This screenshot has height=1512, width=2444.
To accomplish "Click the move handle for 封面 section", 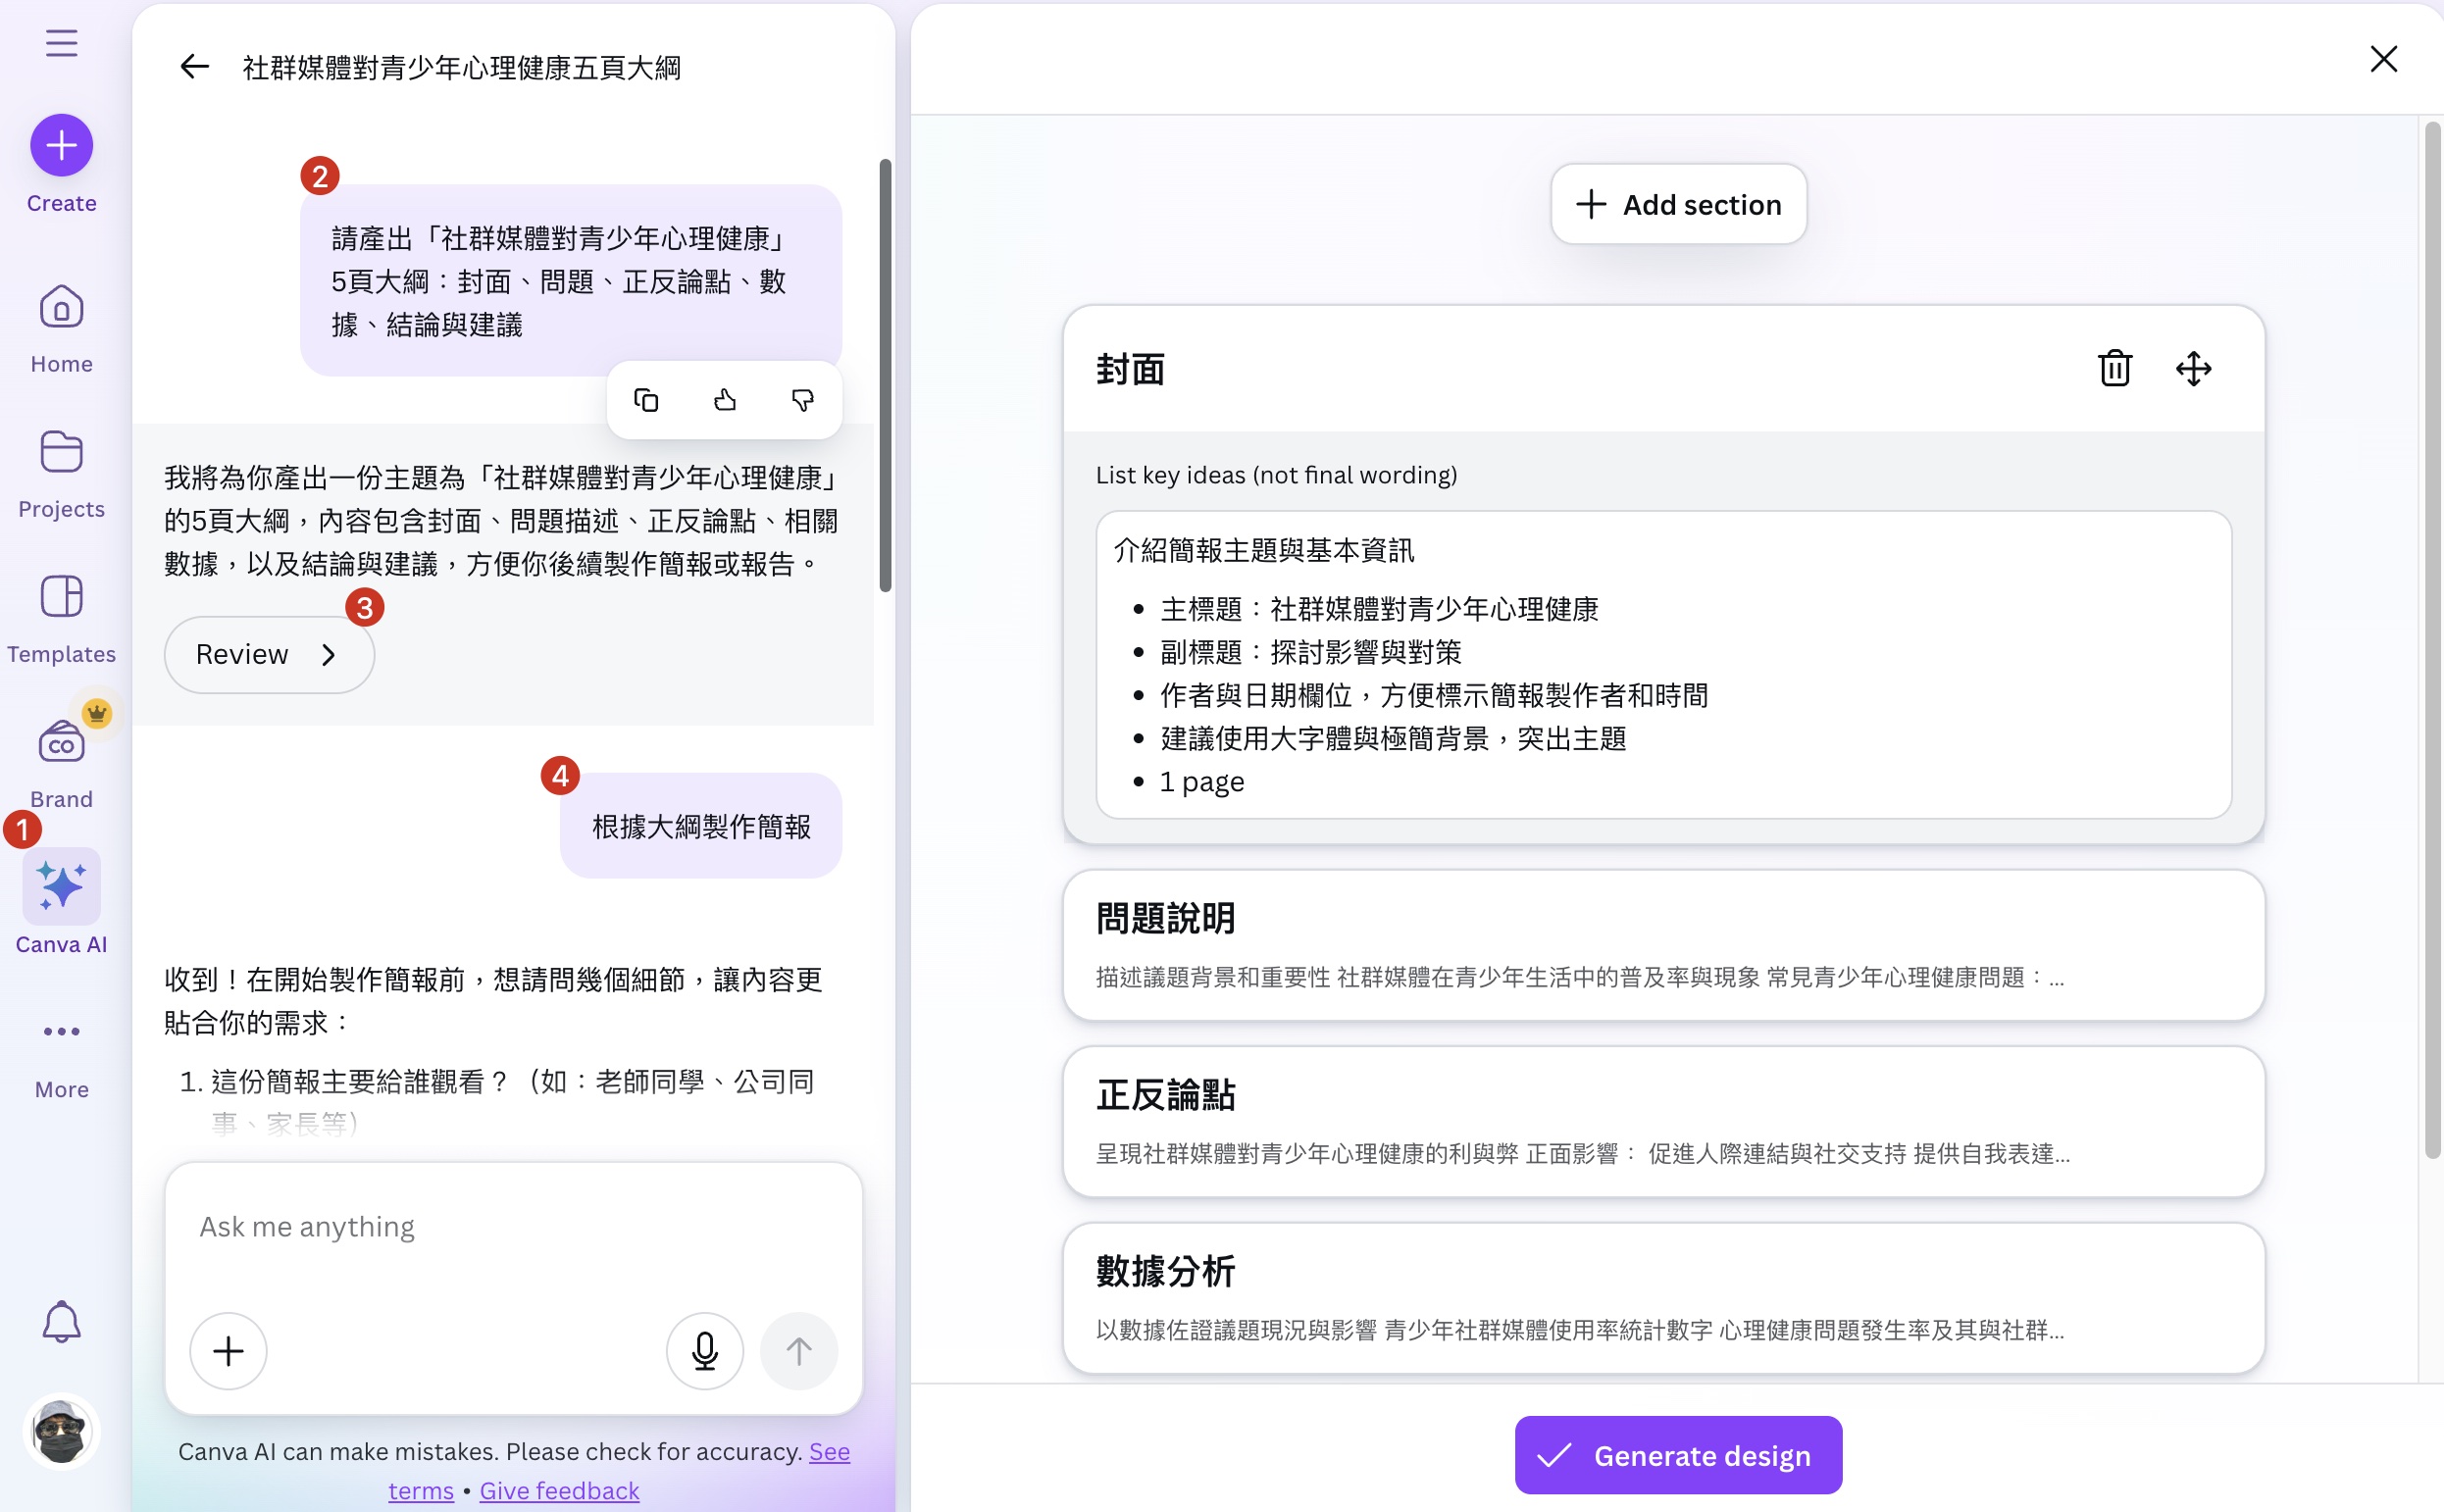I will (x=2193, y=369).
